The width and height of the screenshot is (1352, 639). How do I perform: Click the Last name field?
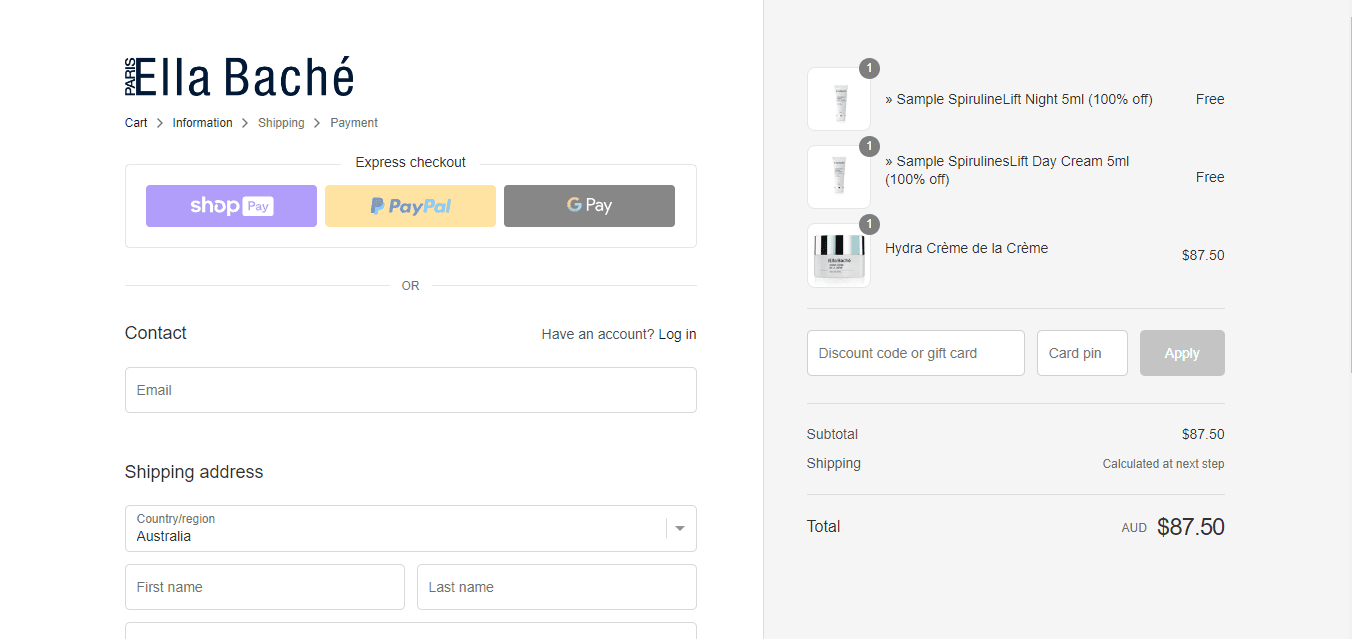pos(556,587)
